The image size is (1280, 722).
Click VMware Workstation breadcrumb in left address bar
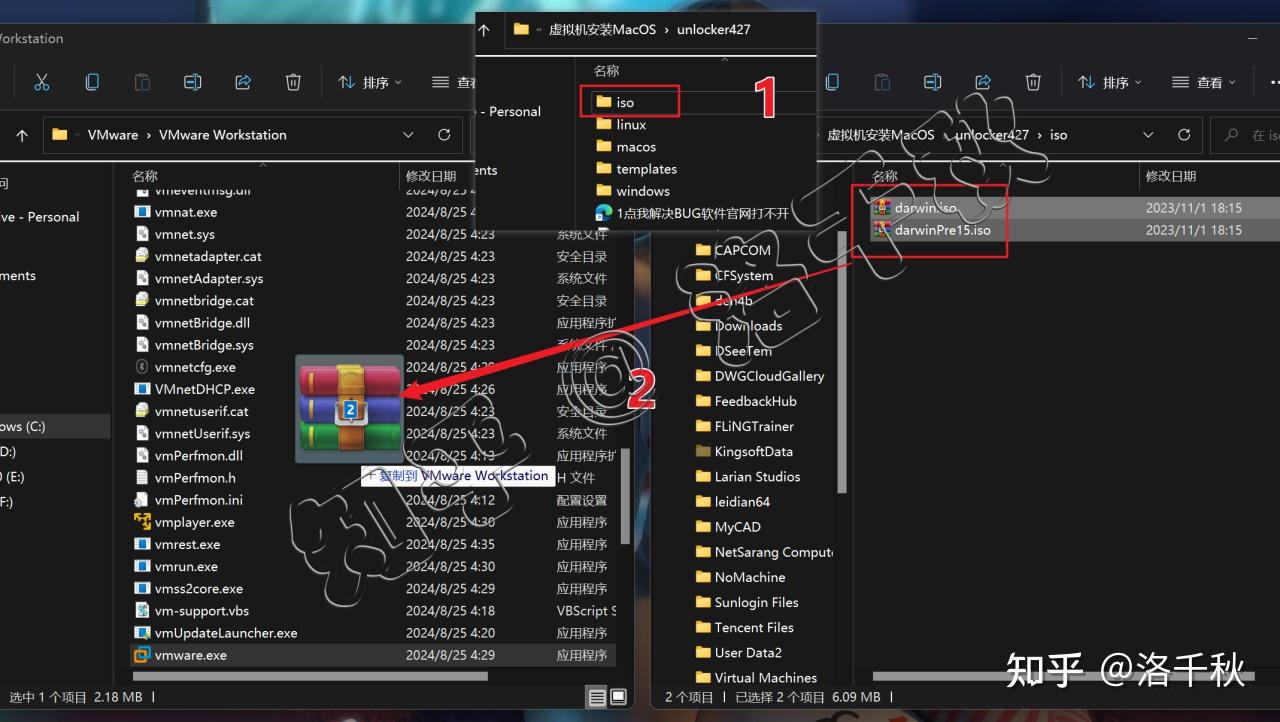[x=223, y=135]
